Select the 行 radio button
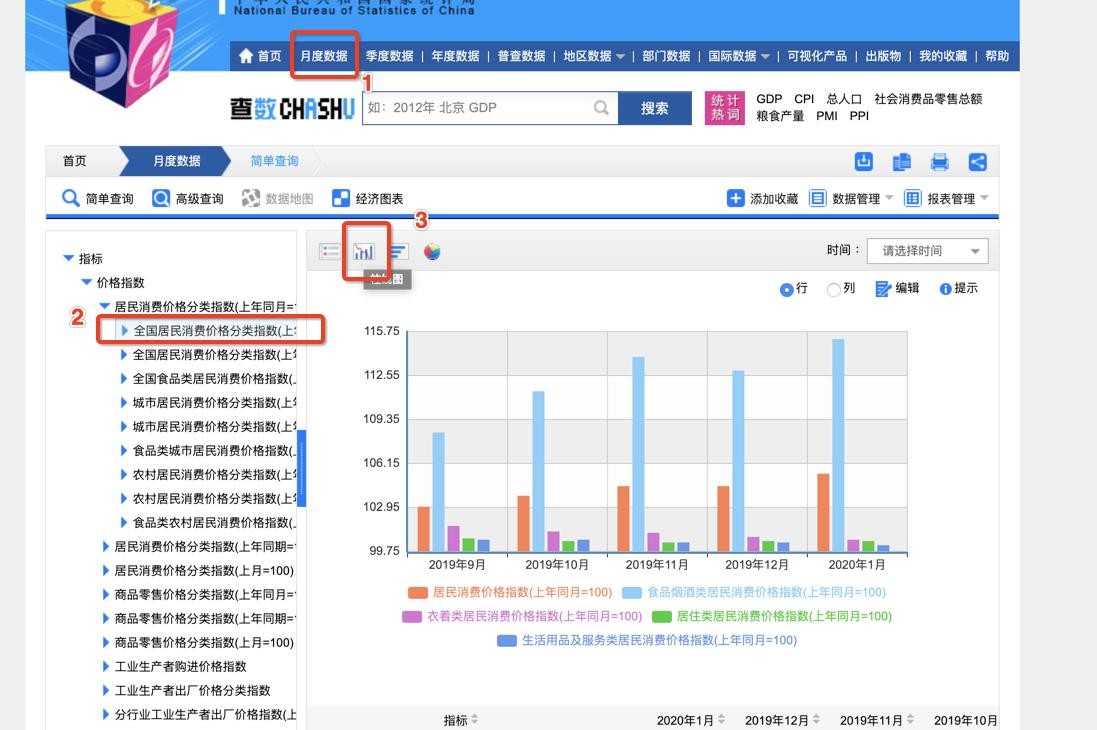 pos(786,289)
